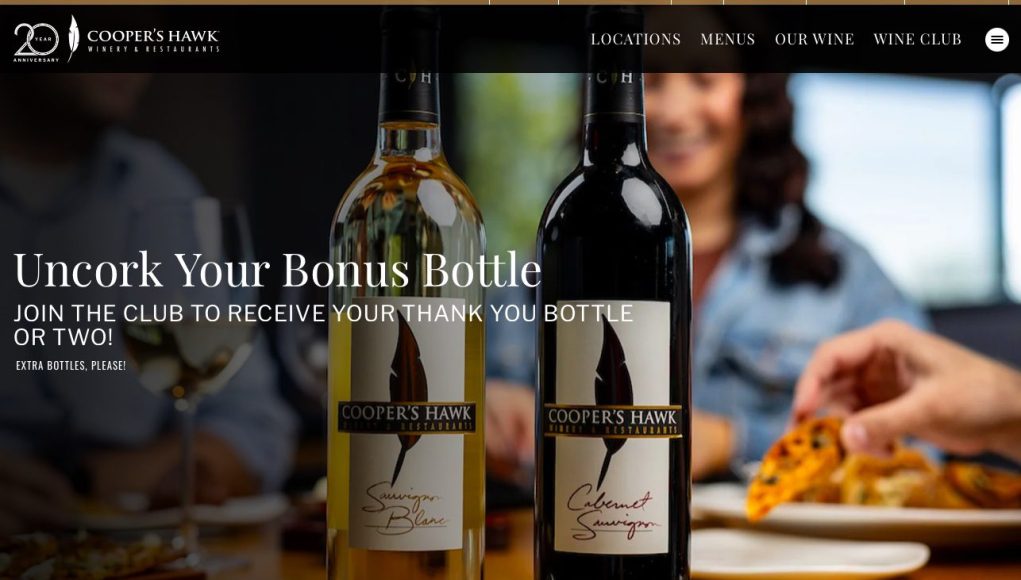Click the 'Join the club to receive' subheading
1021x580 pixels.
coord(323,325)
